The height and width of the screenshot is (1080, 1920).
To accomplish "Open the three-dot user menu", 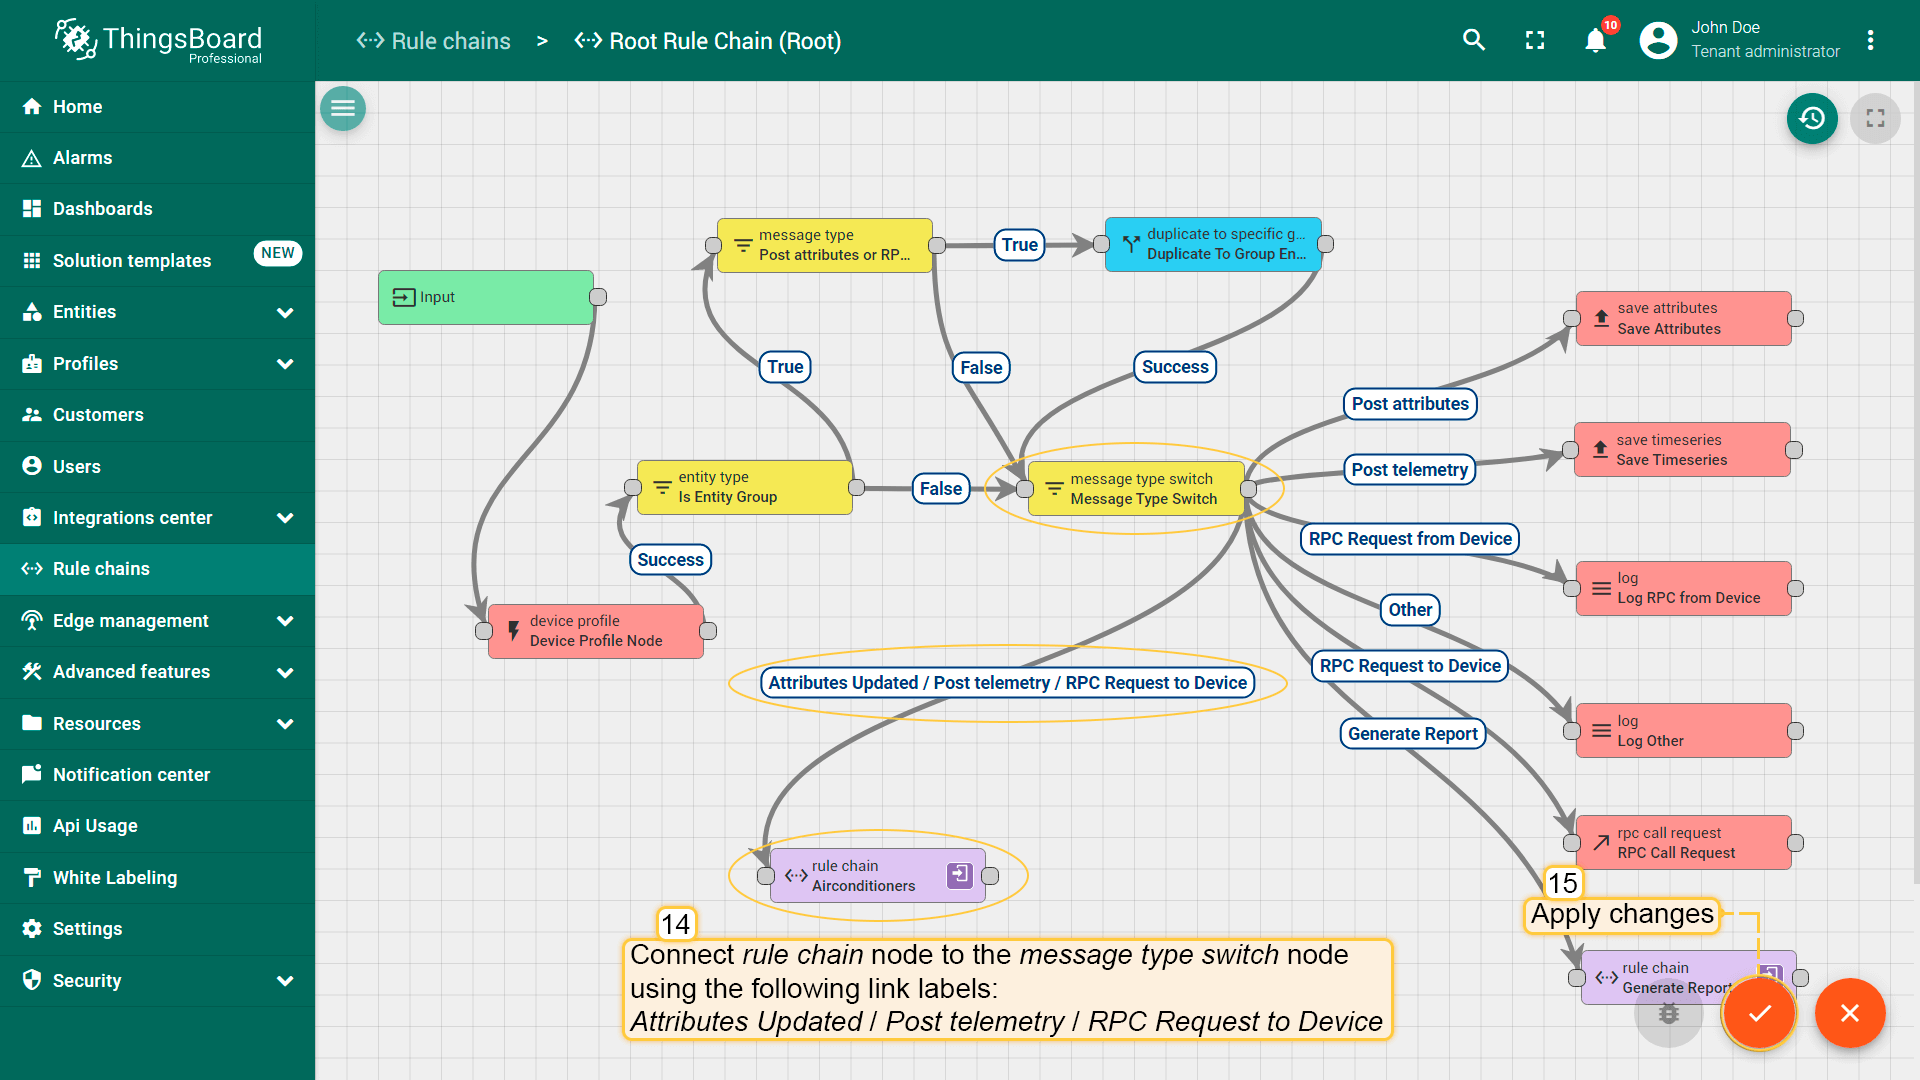I will click(x=1870, y=40).
